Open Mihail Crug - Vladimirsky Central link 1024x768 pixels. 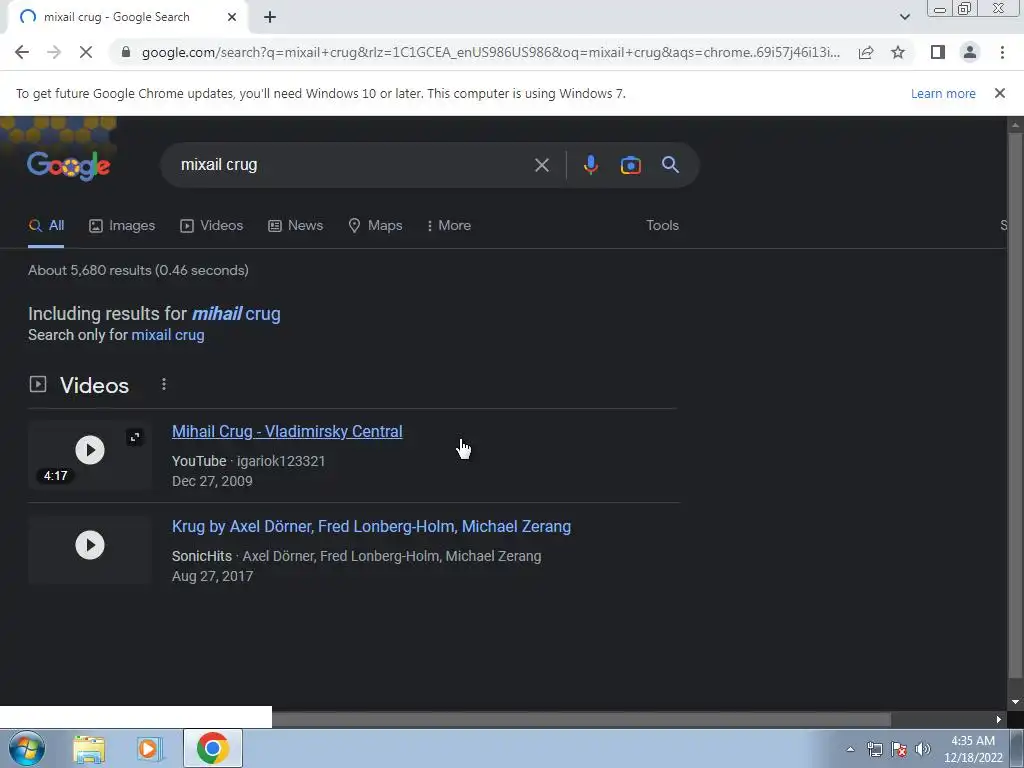(287, 432)
